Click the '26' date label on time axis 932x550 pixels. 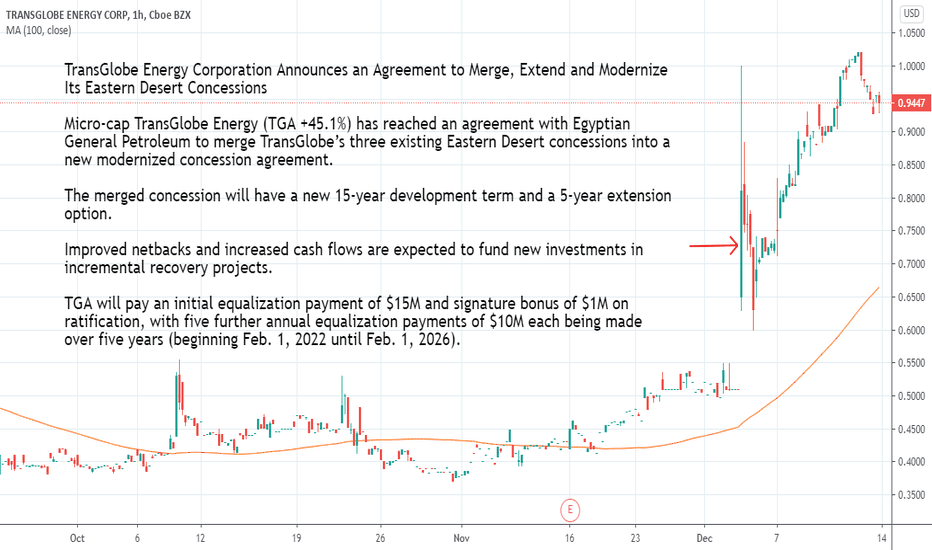(x=380, y=538)
